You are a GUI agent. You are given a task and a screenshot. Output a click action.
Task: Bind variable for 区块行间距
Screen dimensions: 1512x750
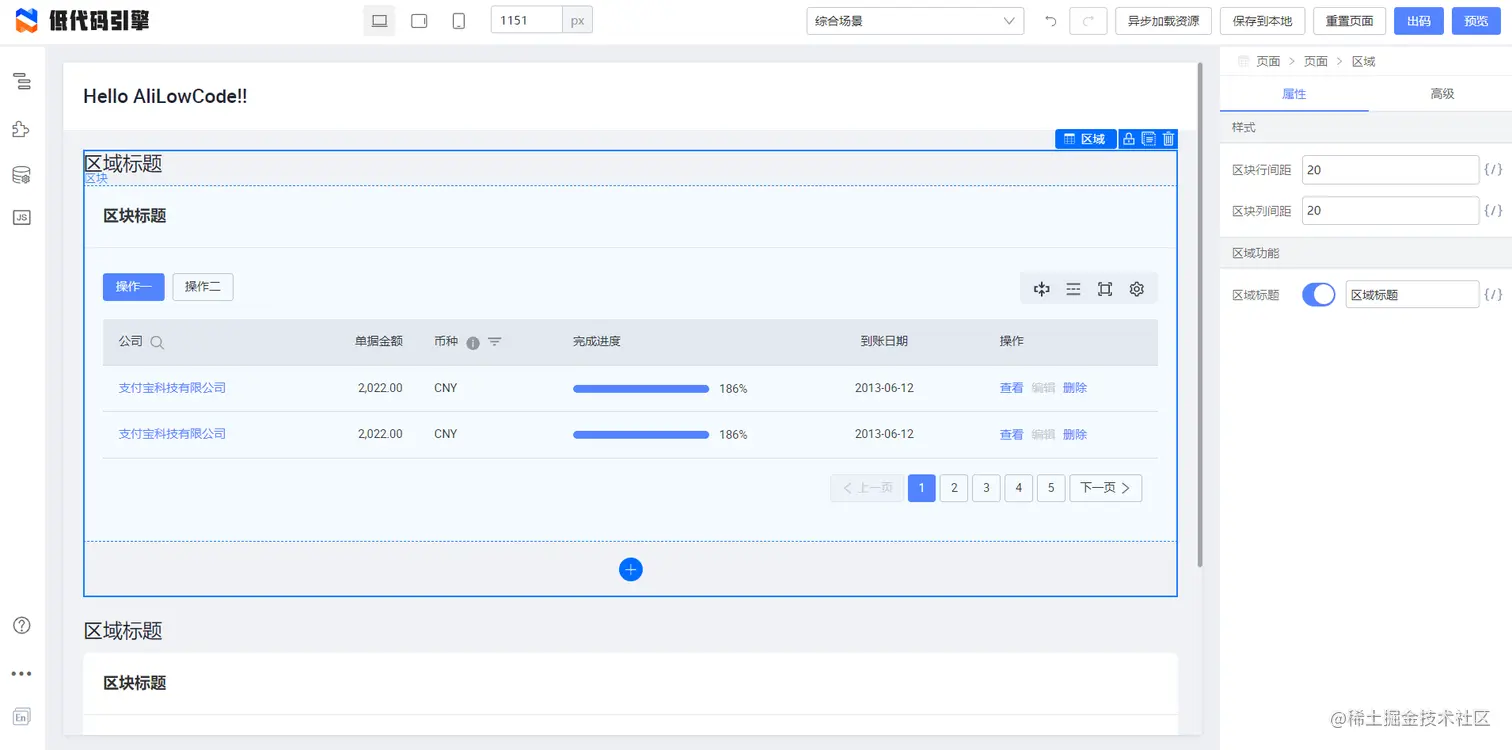pyautogui.click(x=1493, y=170)
